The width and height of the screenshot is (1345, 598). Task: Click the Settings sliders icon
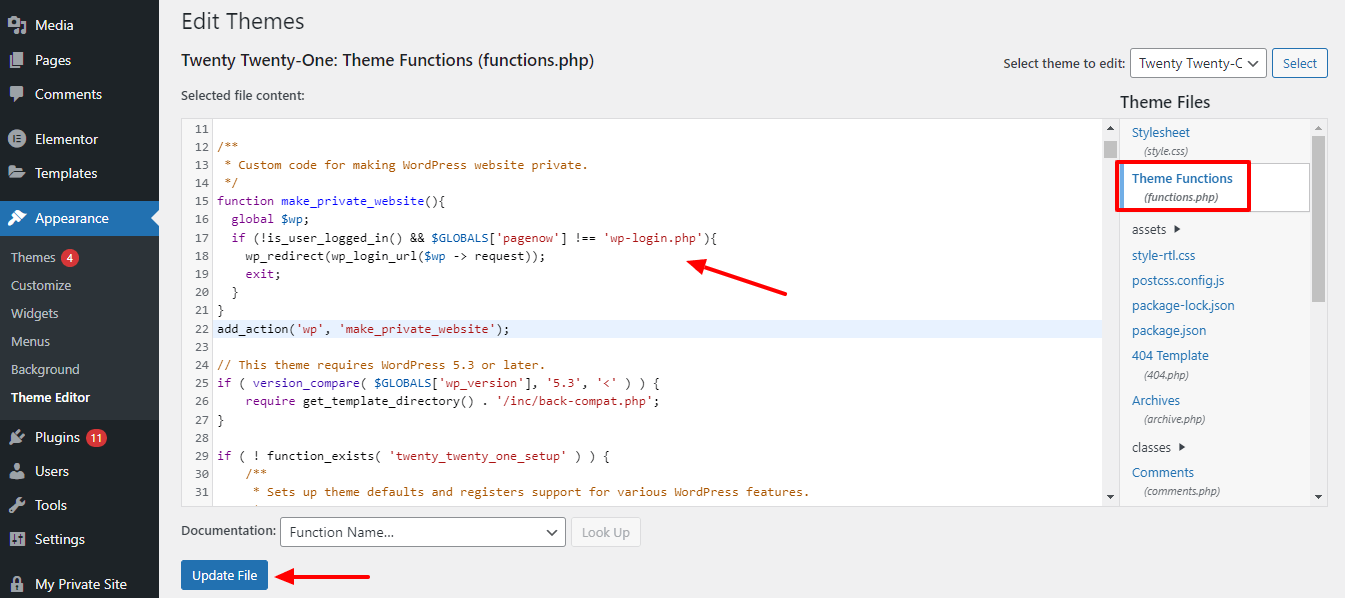pos(17,539)
